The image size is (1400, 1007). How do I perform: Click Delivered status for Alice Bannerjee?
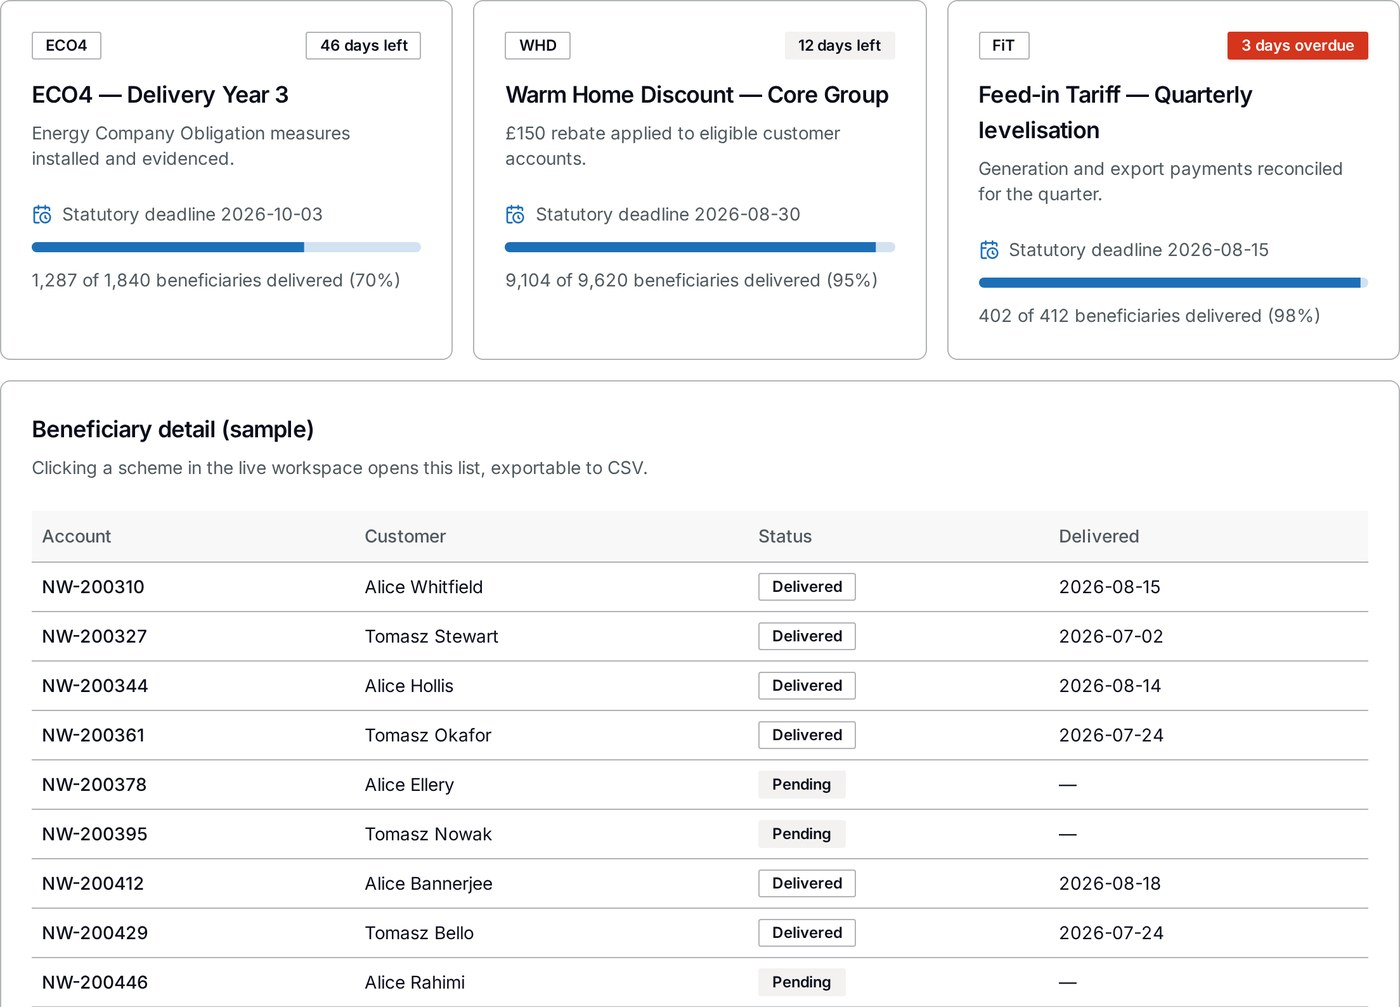coord(807,884)
